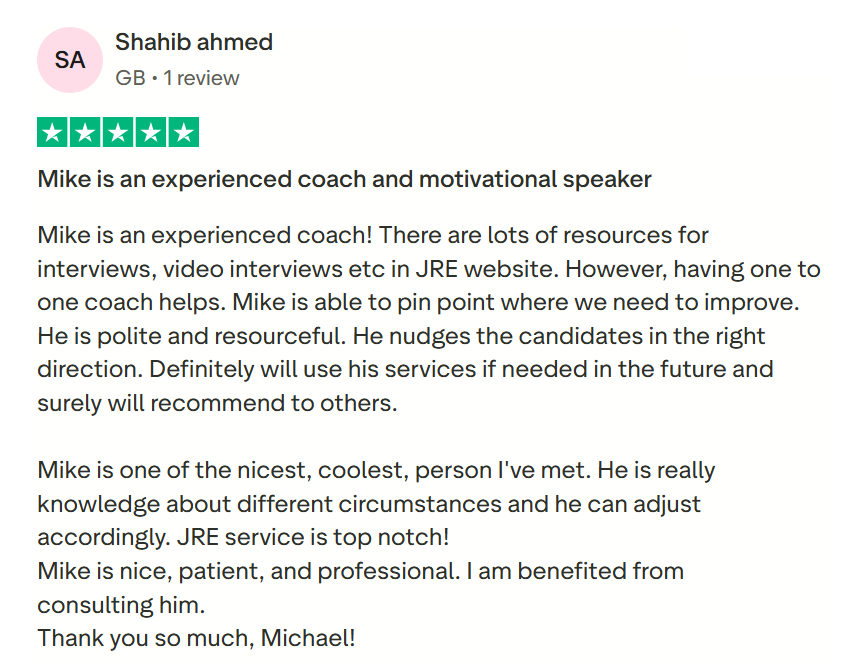Click the line "surely will recommend to others."
Image resolution: width=868 pixels, height=666 pixels.
pos(217,403)
